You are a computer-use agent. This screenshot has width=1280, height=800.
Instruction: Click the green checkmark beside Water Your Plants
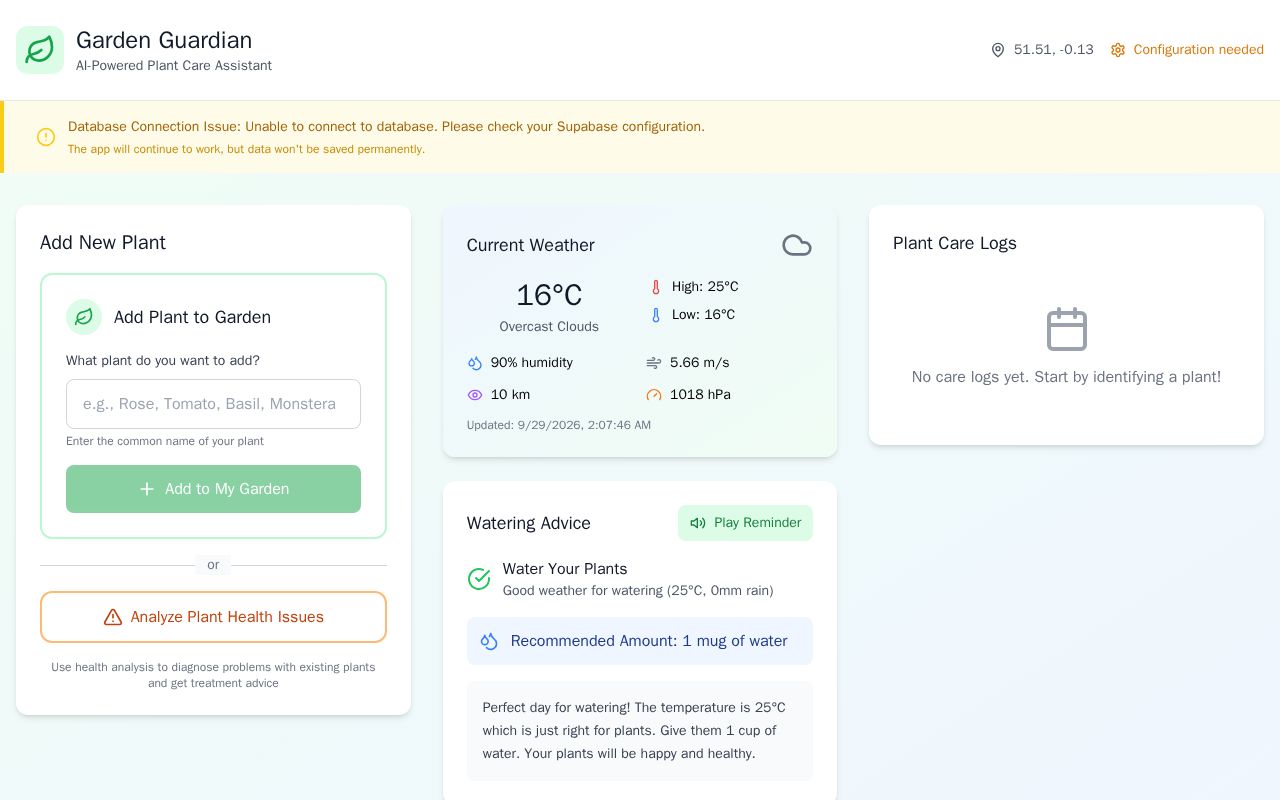point(479,579)
